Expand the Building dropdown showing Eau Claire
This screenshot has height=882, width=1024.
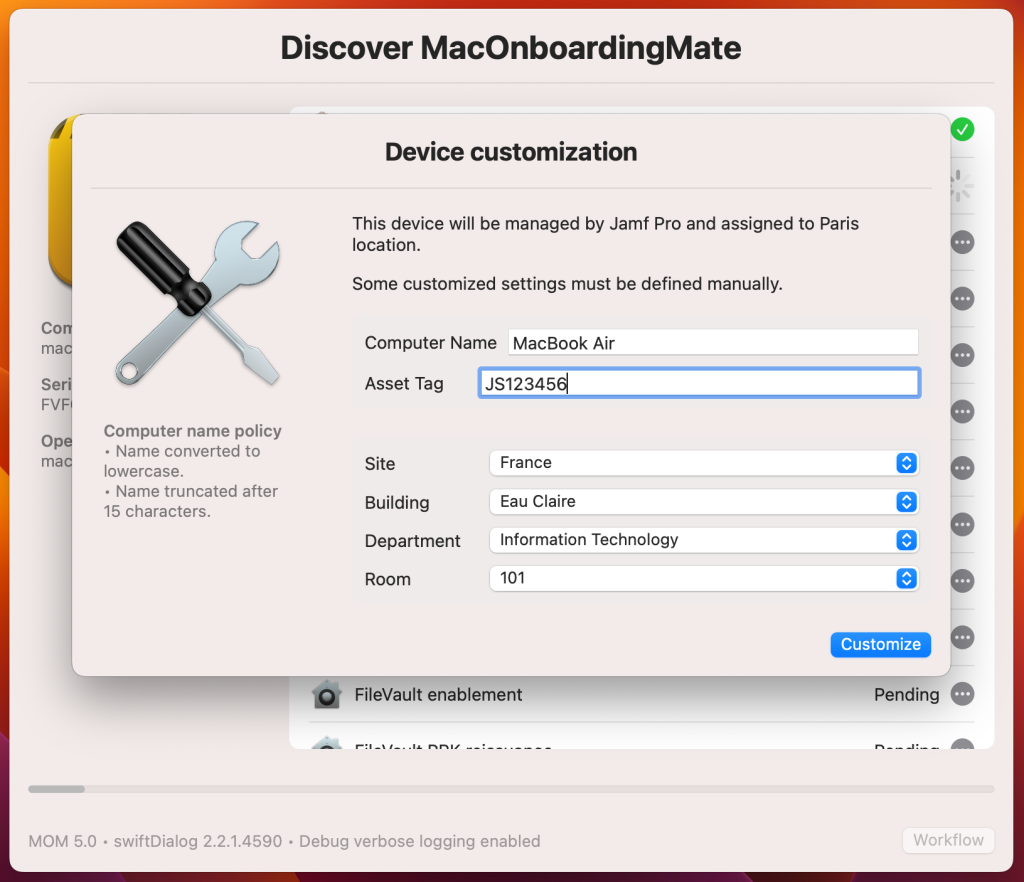pos(703,502)
